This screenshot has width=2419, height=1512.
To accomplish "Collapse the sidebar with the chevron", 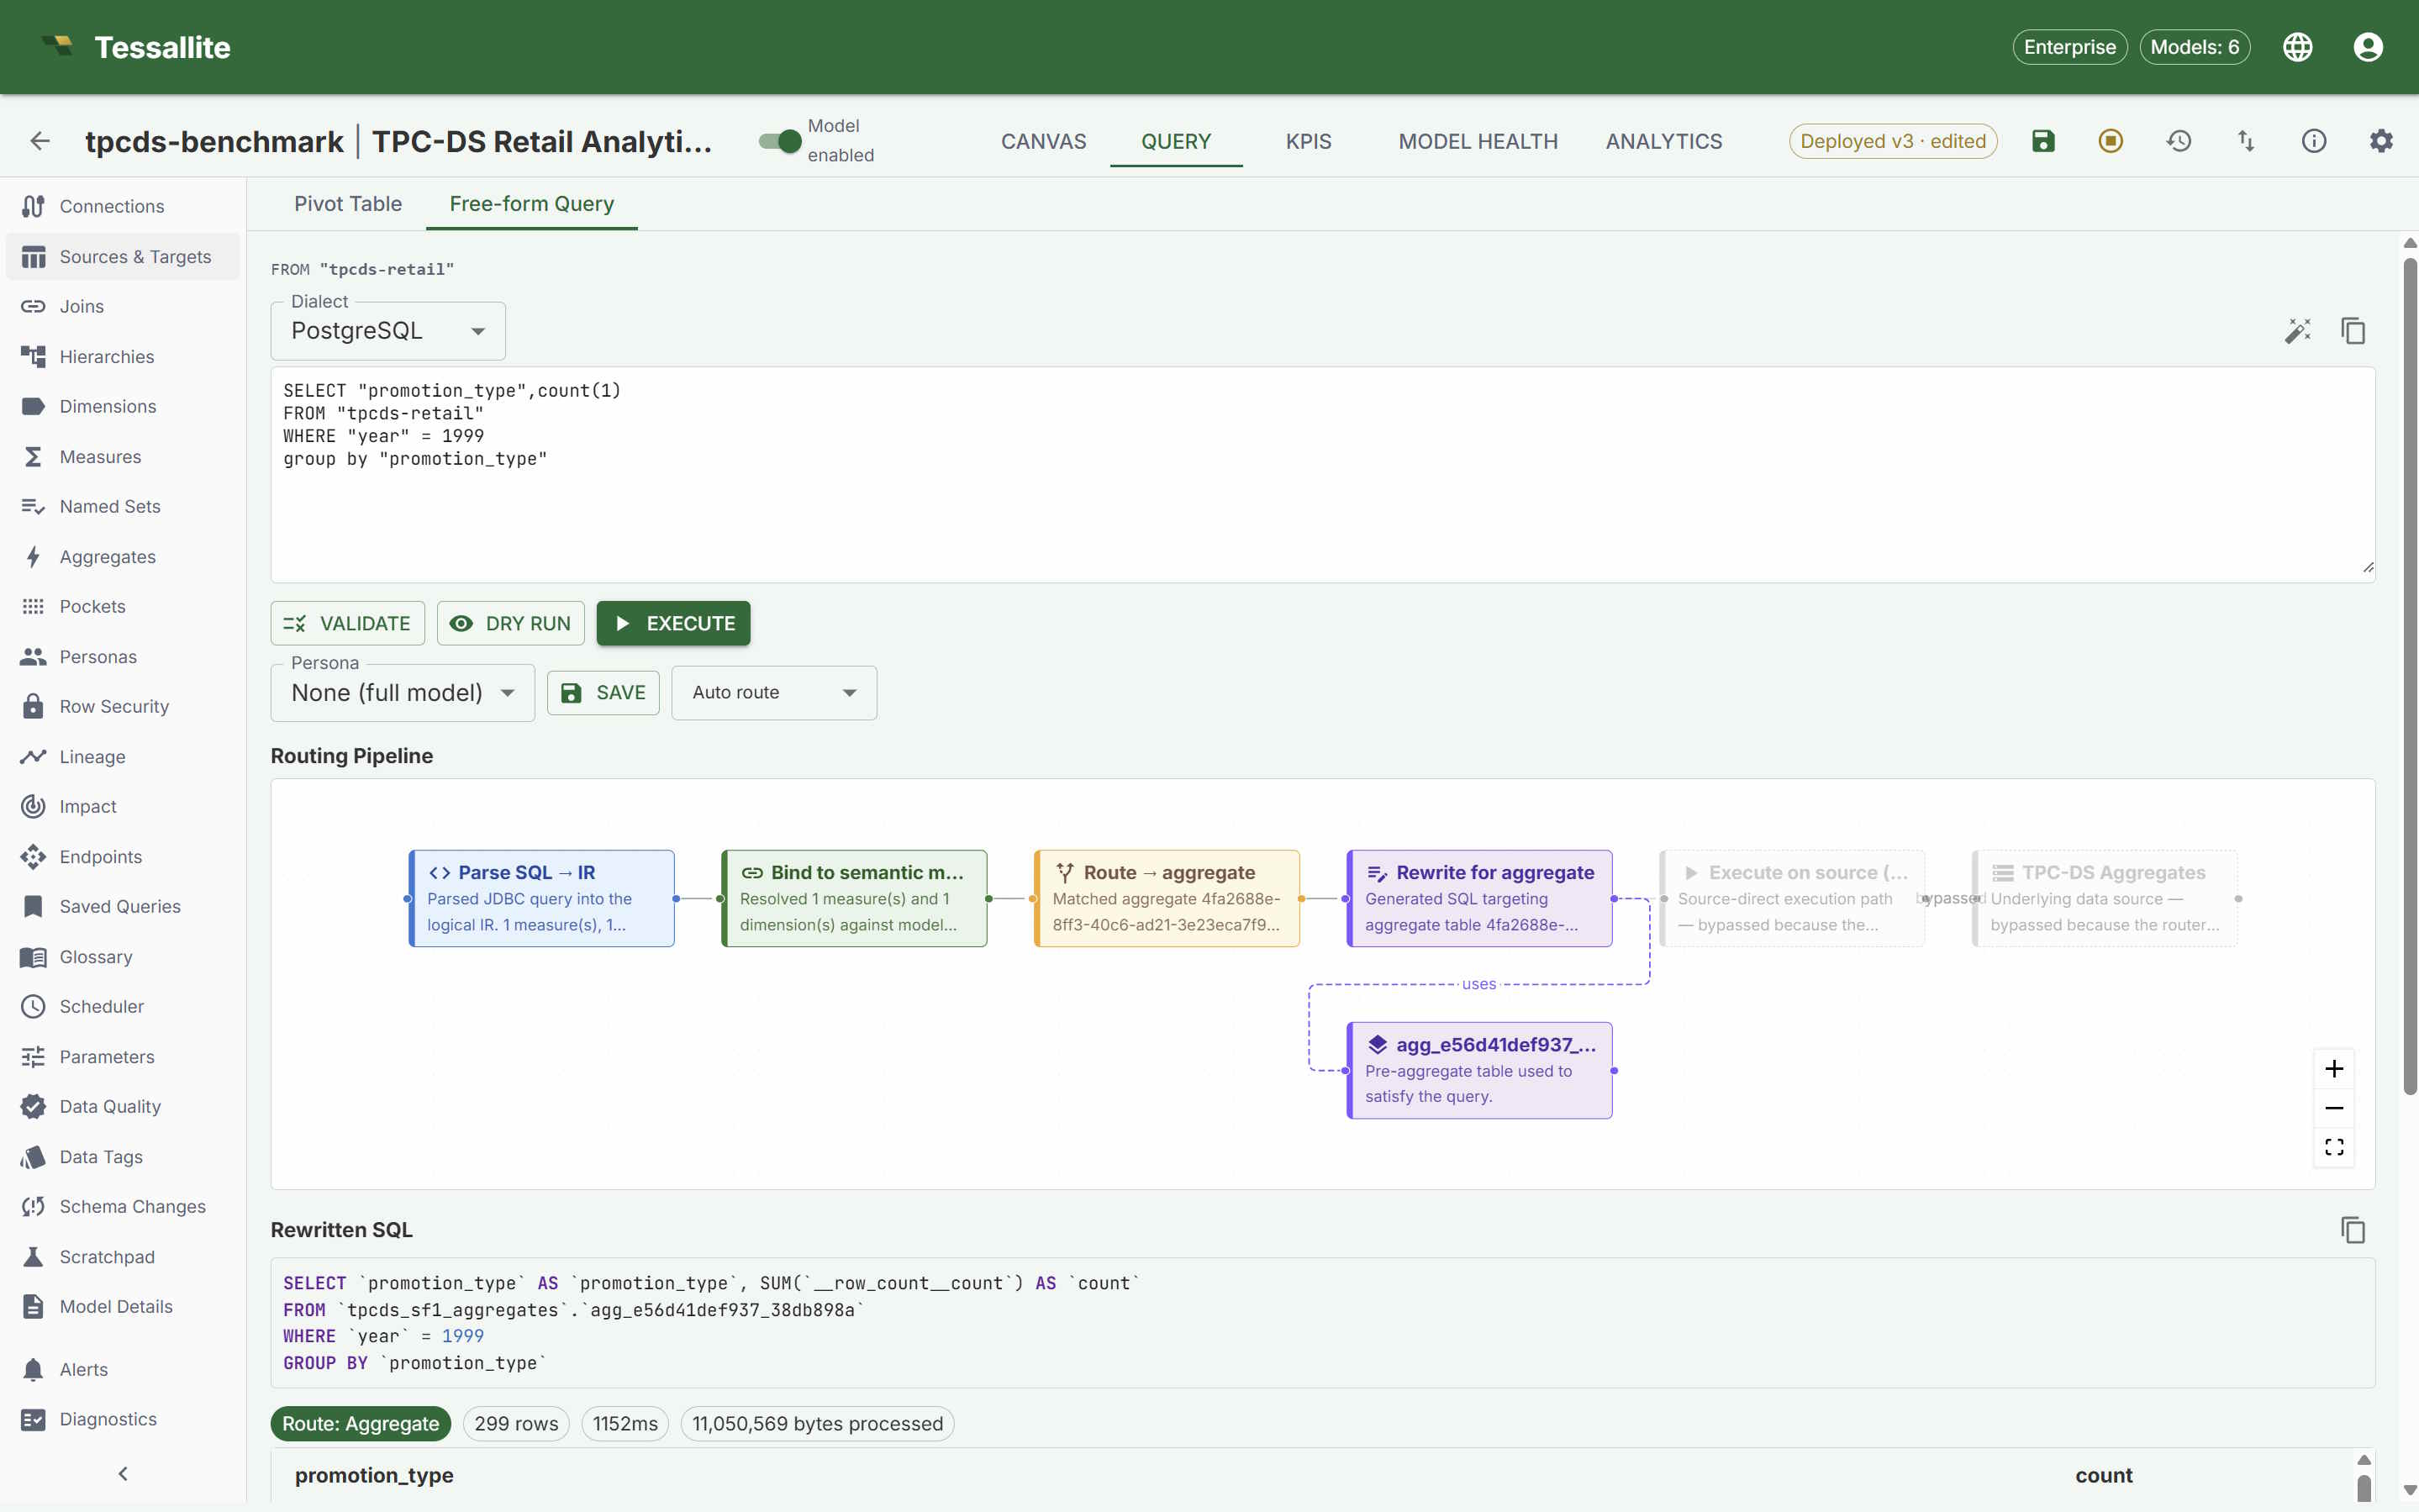I will tap(123, 1474).
